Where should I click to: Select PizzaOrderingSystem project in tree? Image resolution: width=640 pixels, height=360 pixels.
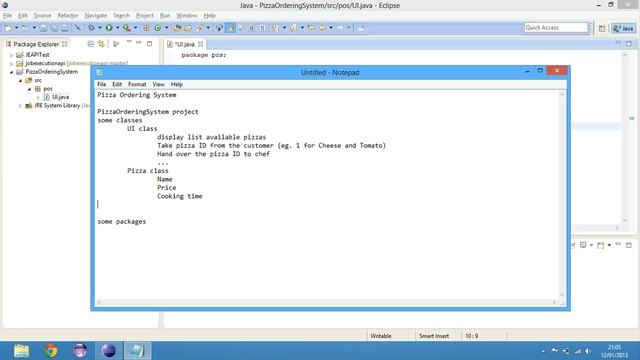tap(51, 72)
